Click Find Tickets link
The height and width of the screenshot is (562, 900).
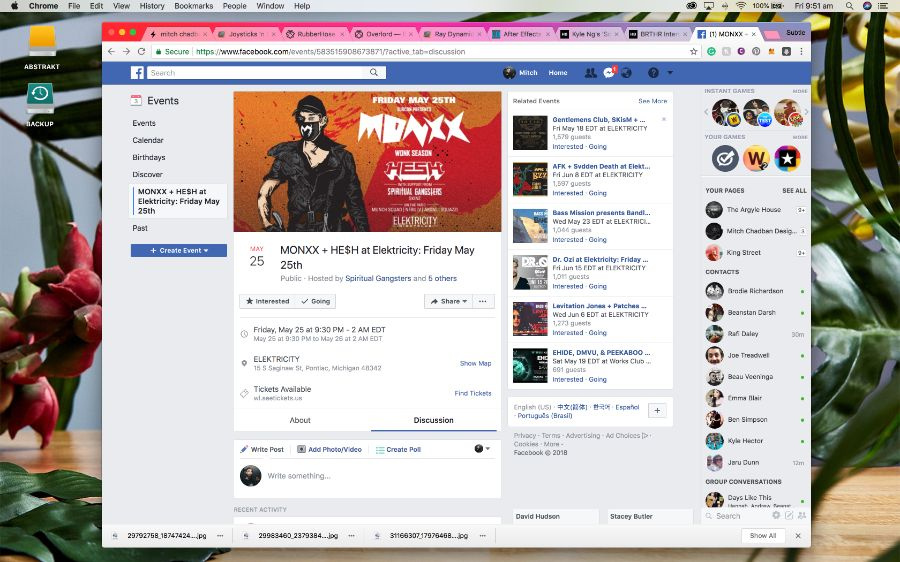[x=473, y=393]
